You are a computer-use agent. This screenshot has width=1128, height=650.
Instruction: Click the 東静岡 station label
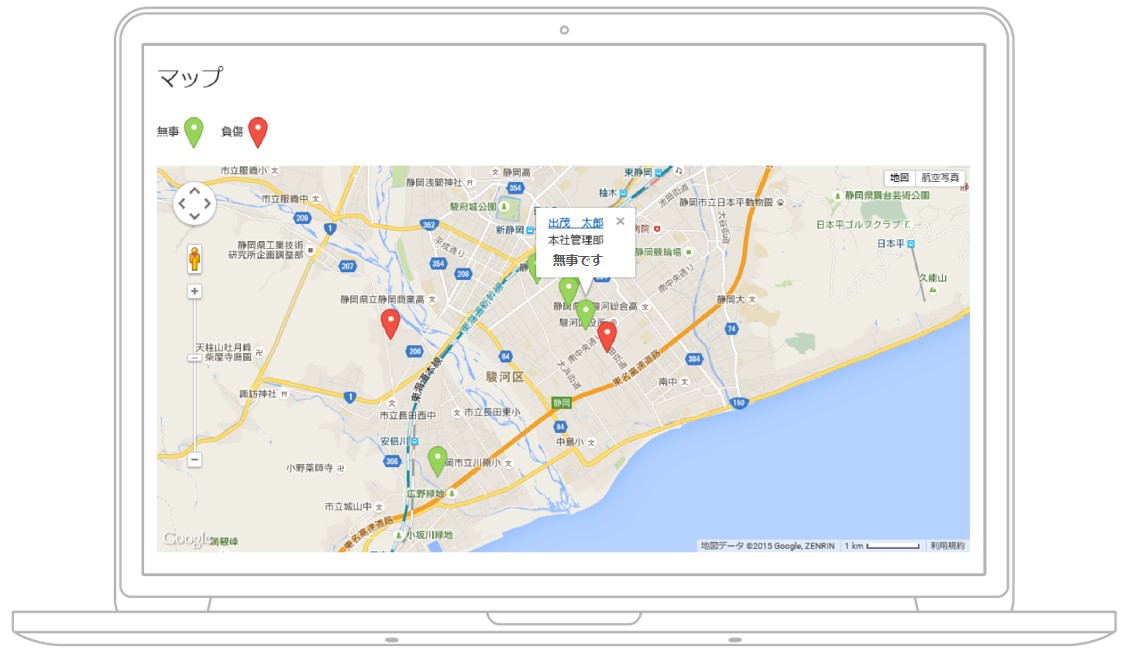pyautogui.click(x=638, y=173)
